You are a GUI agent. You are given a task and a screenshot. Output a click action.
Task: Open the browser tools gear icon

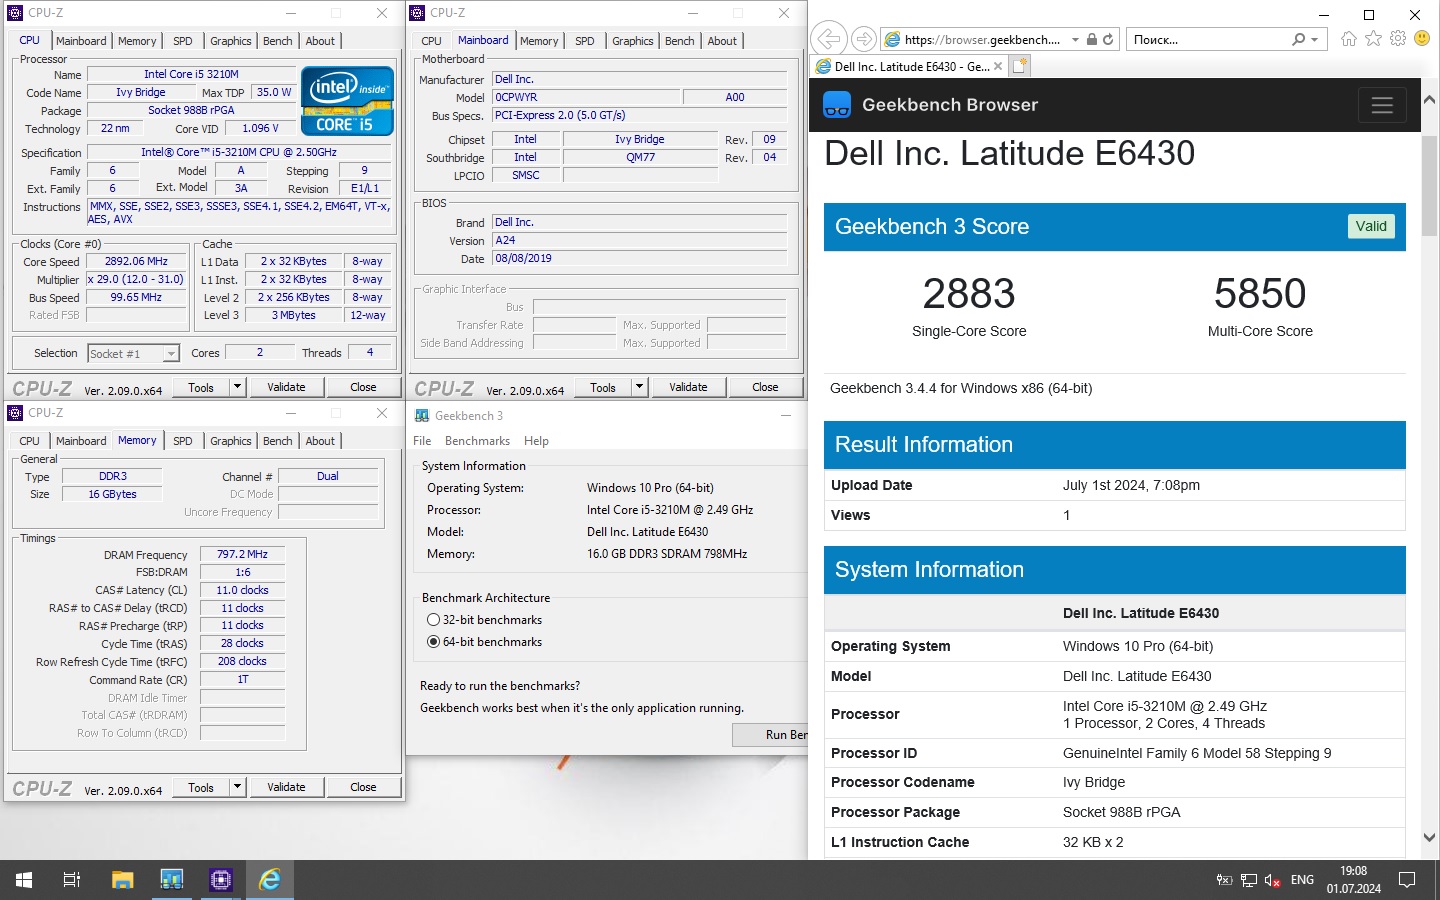tap(1398, 39)
